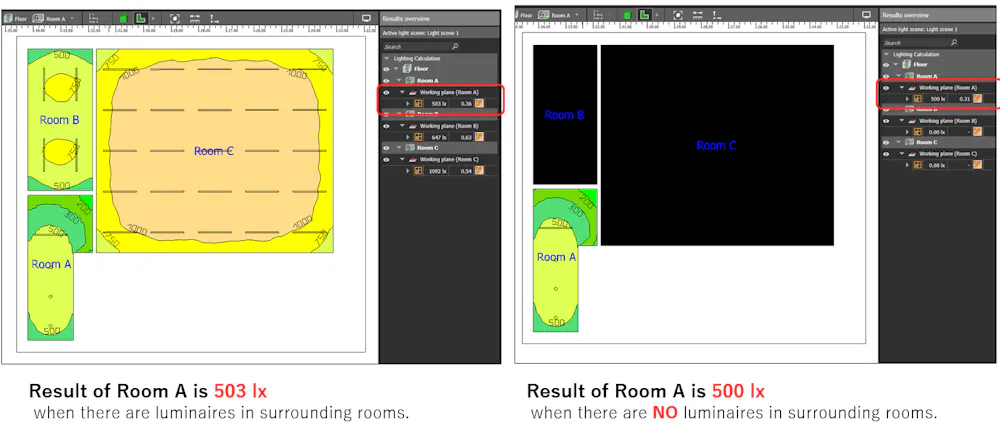Screen dimensions: 1000x440
Task: Click the monitor icon in left window toolbar
Action: click(366, 18)
